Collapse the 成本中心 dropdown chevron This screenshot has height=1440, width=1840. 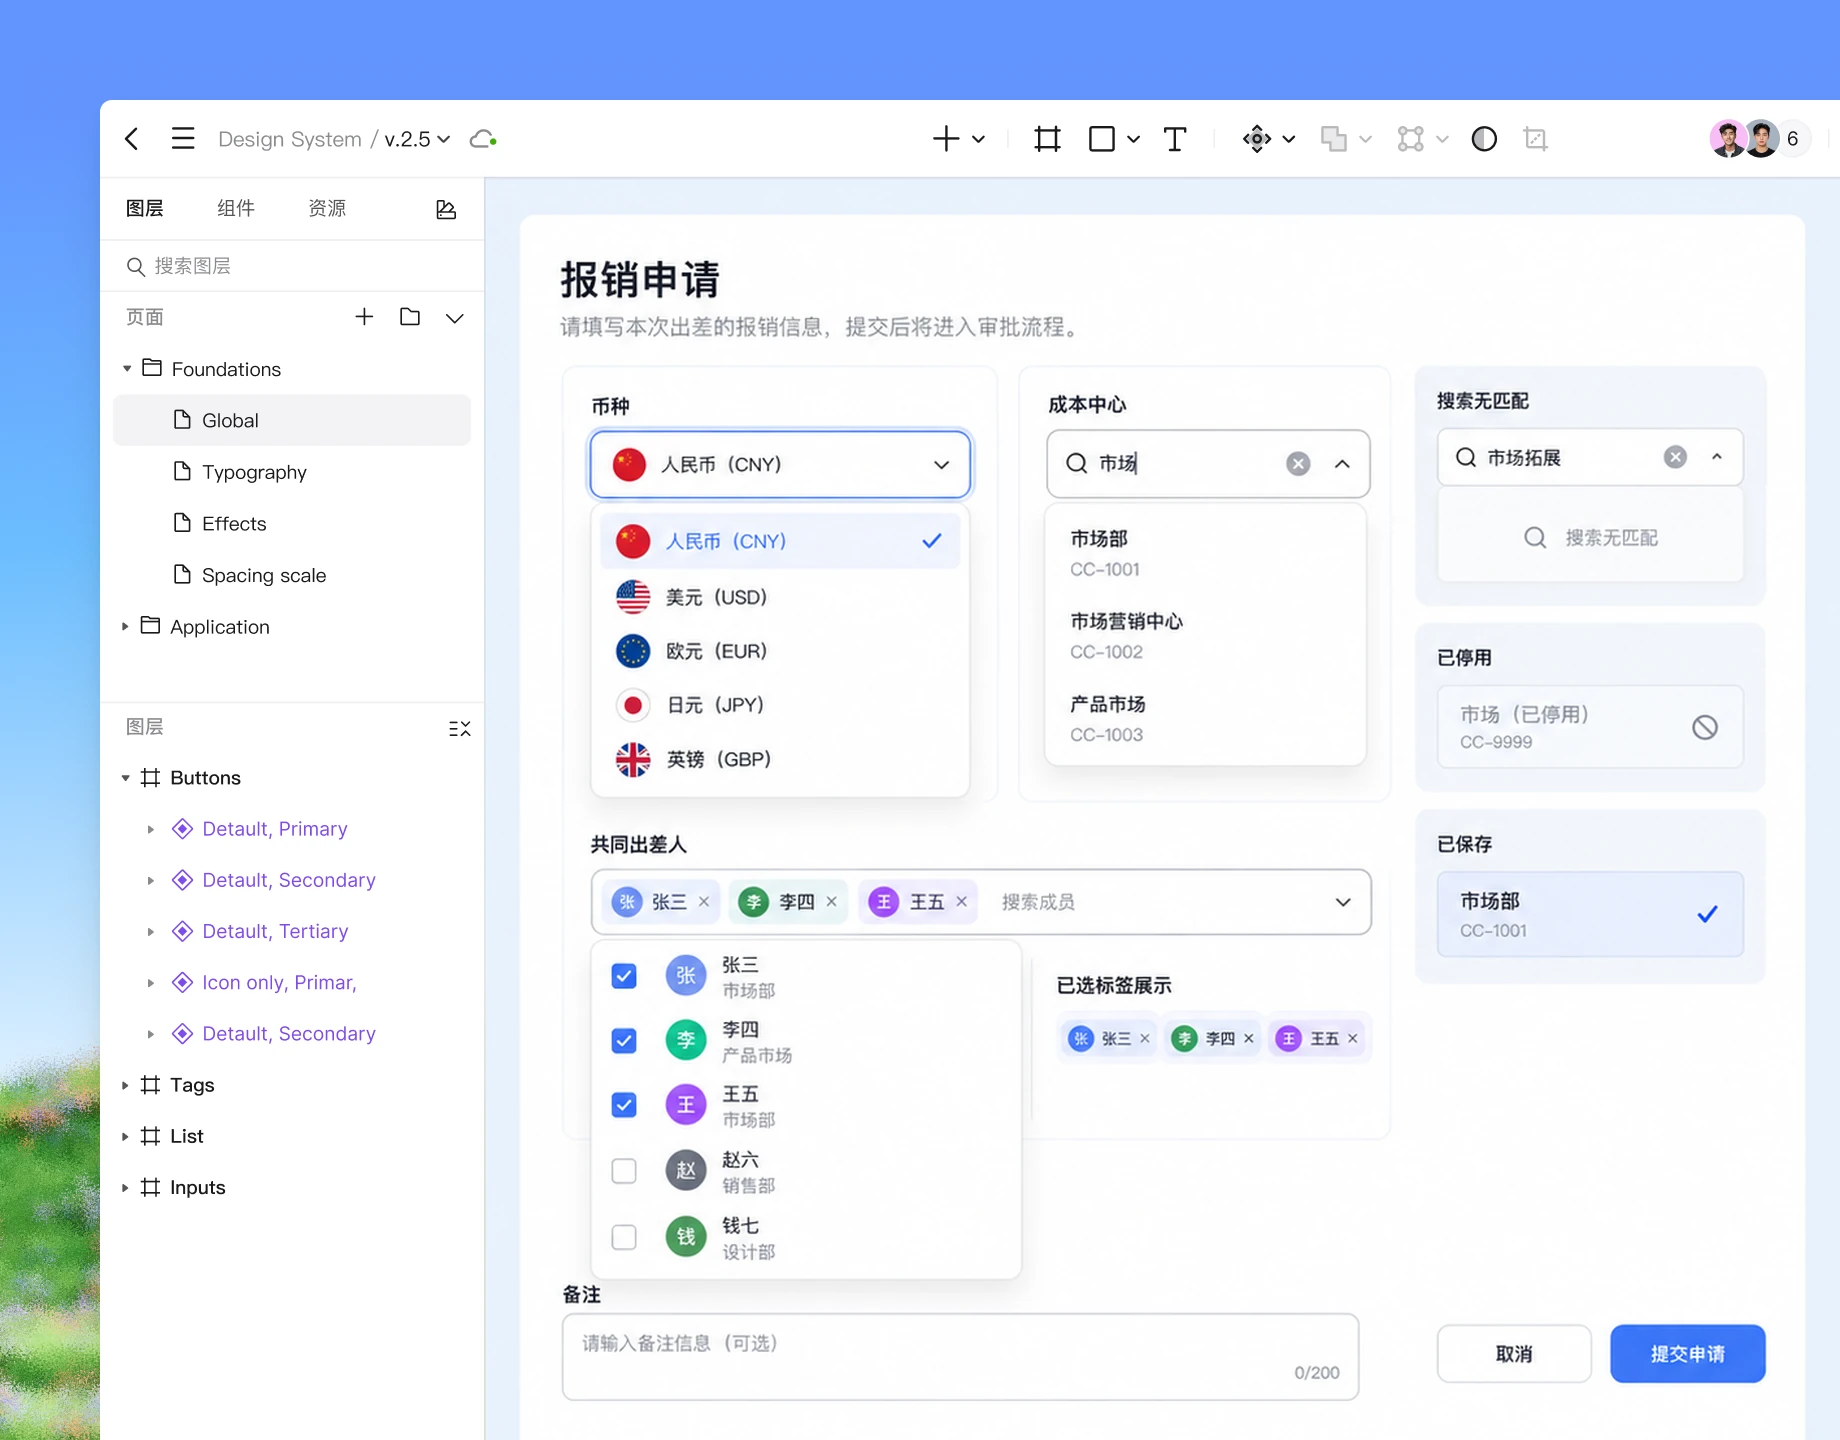click(1342, 464)
